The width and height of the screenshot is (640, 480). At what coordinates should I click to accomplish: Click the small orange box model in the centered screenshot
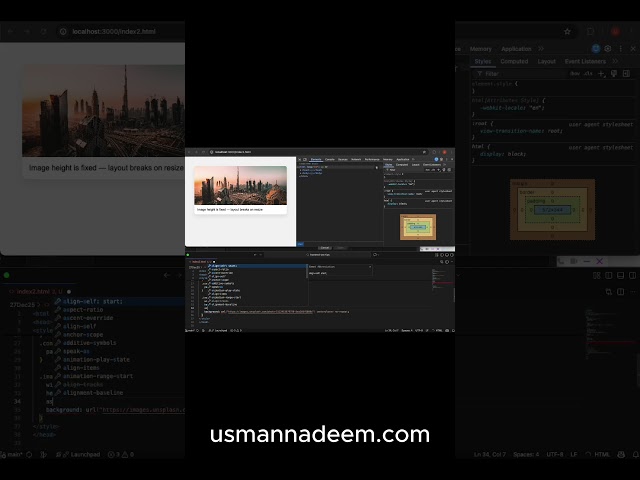click(x=418, y=227)
